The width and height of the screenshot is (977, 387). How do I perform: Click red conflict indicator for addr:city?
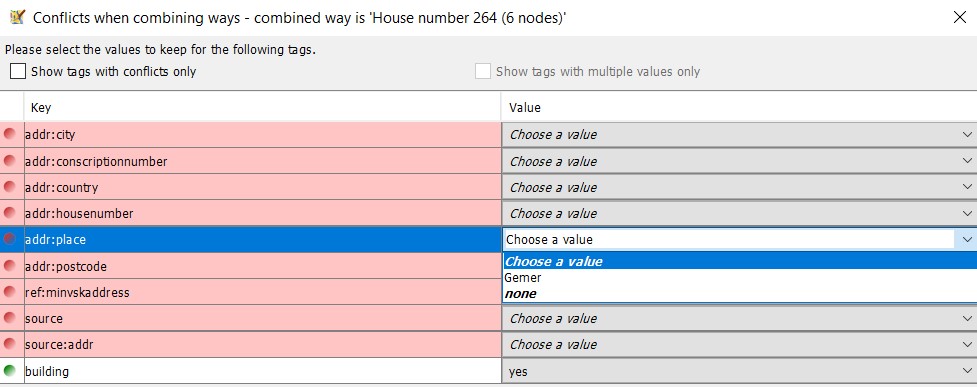point(9,134)
